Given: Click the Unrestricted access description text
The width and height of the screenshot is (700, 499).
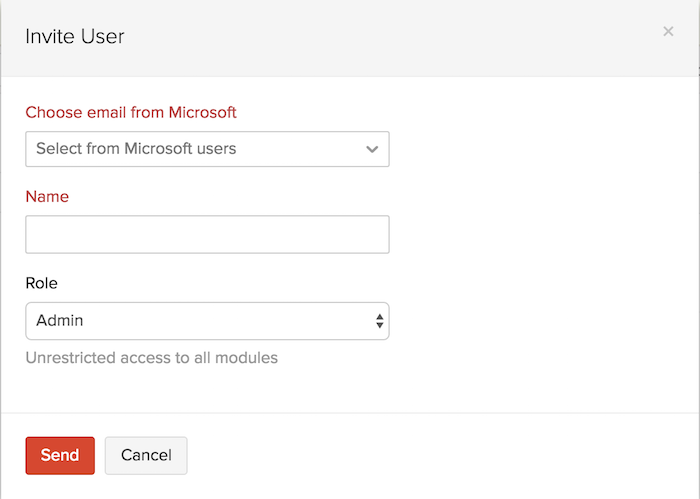Looking at the screenshot, I should [x=151, y=357].
